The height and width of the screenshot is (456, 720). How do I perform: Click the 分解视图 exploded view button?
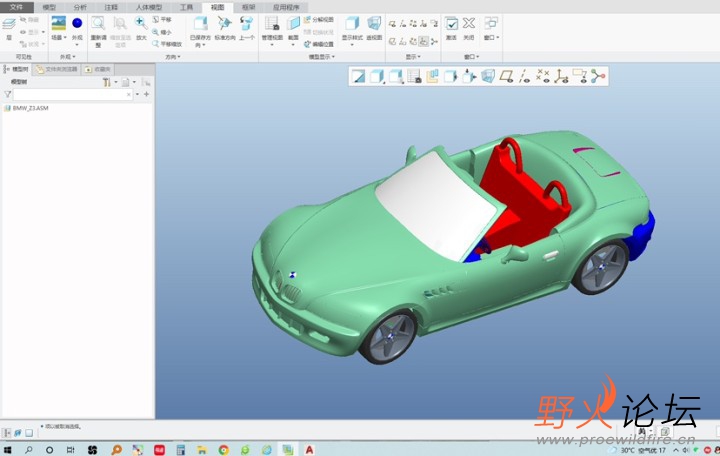(319, 20)
